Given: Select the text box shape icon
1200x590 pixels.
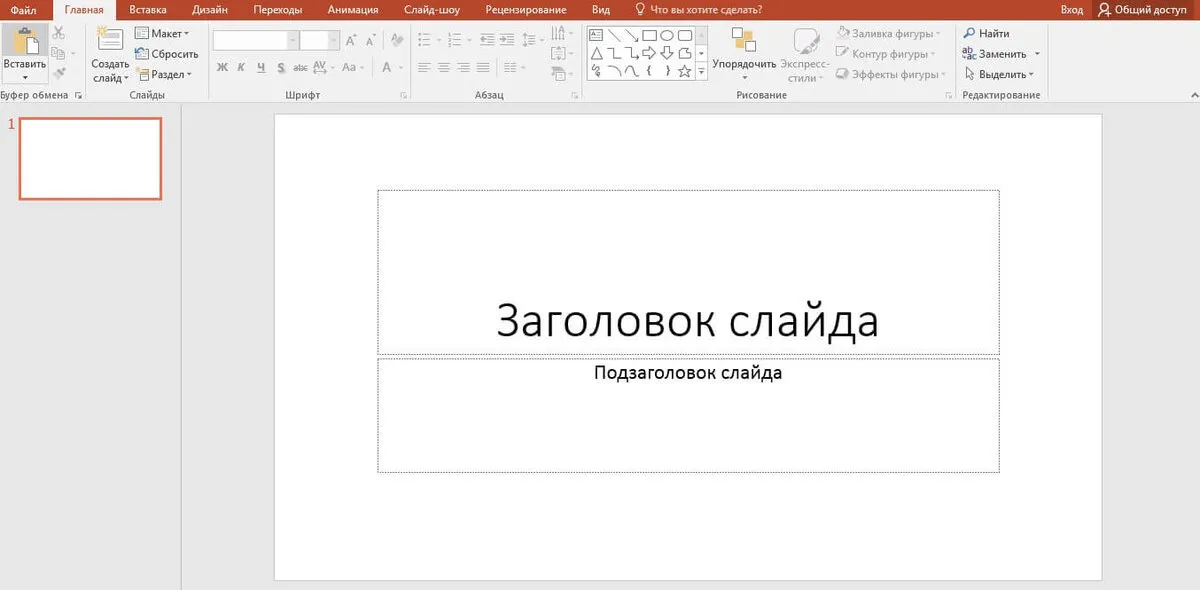Looking at the screenshot, I should coord(596,35).
